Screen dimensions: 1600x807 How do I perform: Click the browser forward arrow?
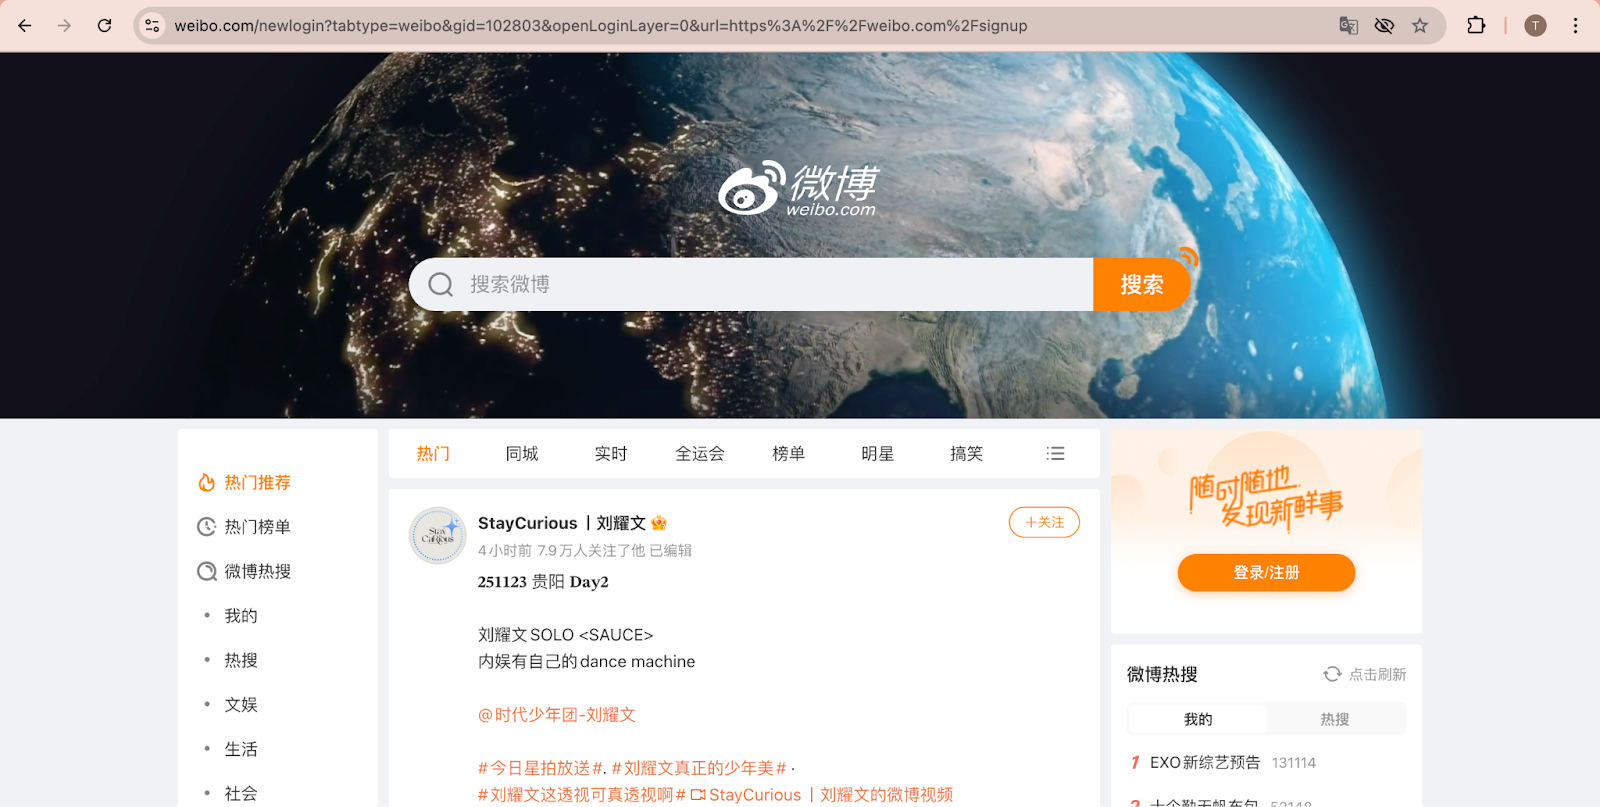point(64,26)
